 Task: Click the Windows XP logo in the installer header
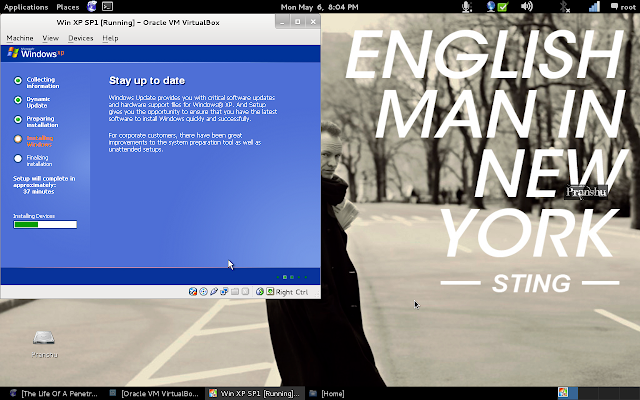tap(36, 53)
